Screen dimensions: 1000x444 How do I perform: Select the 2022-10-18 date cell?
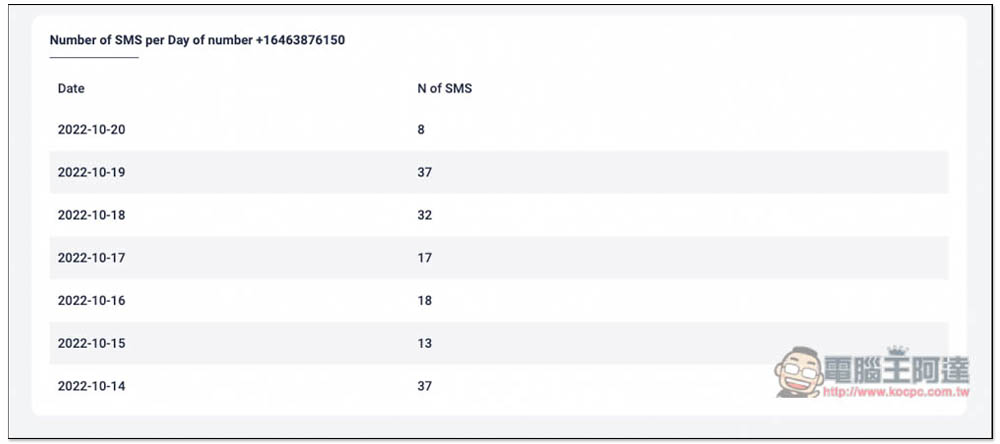tap(91, 215)
